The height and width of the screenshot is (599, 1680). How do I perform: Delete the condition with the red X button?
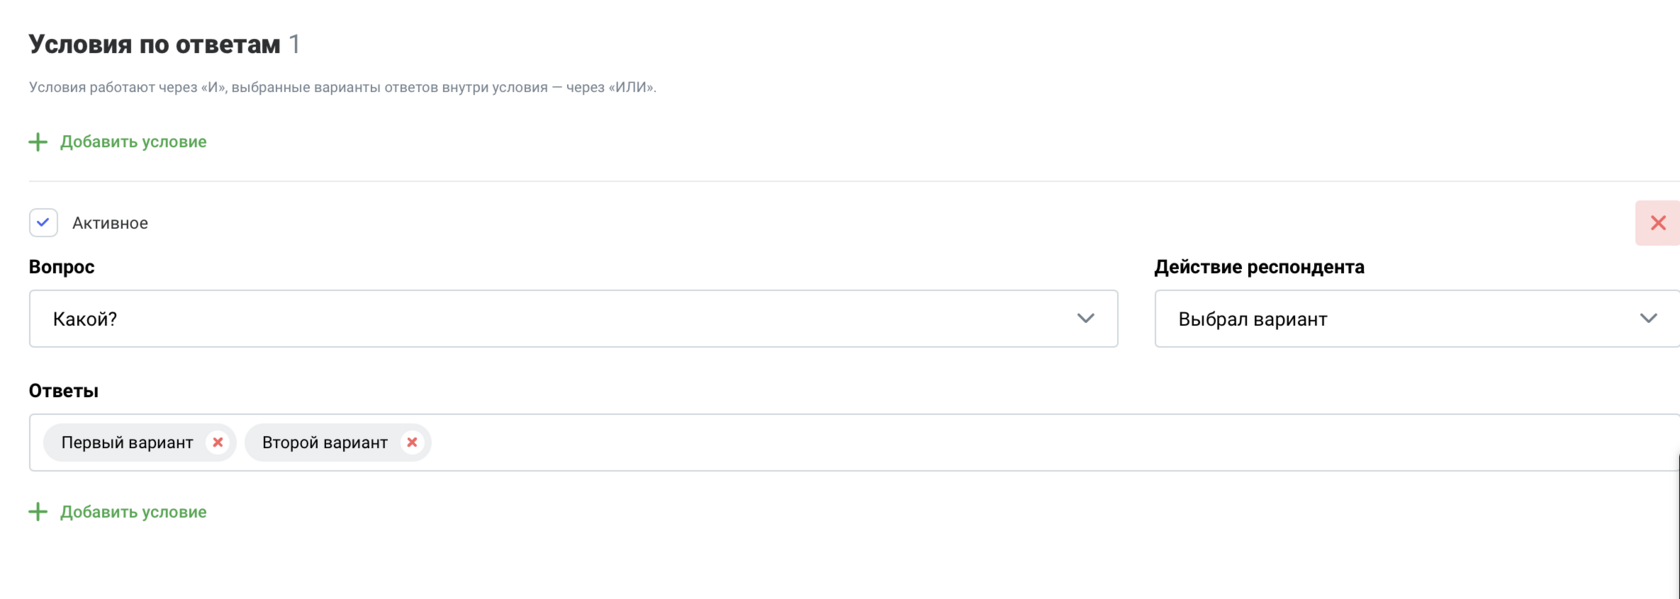click(1657, 223)
